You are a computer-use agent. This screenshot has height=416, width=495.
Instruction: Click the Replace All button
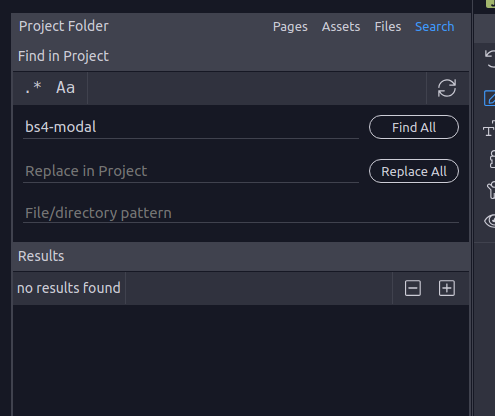point(414,171)
